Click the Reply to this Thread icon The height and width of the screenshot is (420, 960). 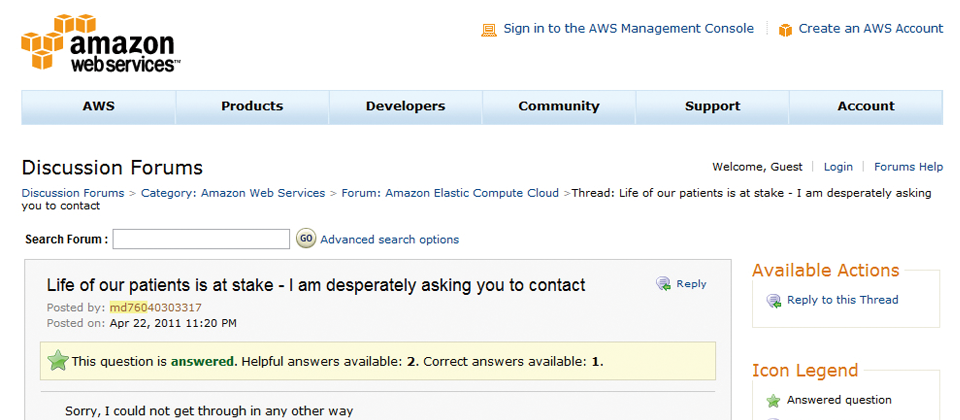(774, 301)
